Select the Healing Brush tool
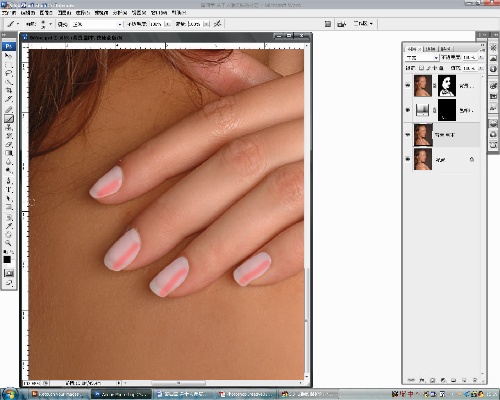 click(8, 110)
